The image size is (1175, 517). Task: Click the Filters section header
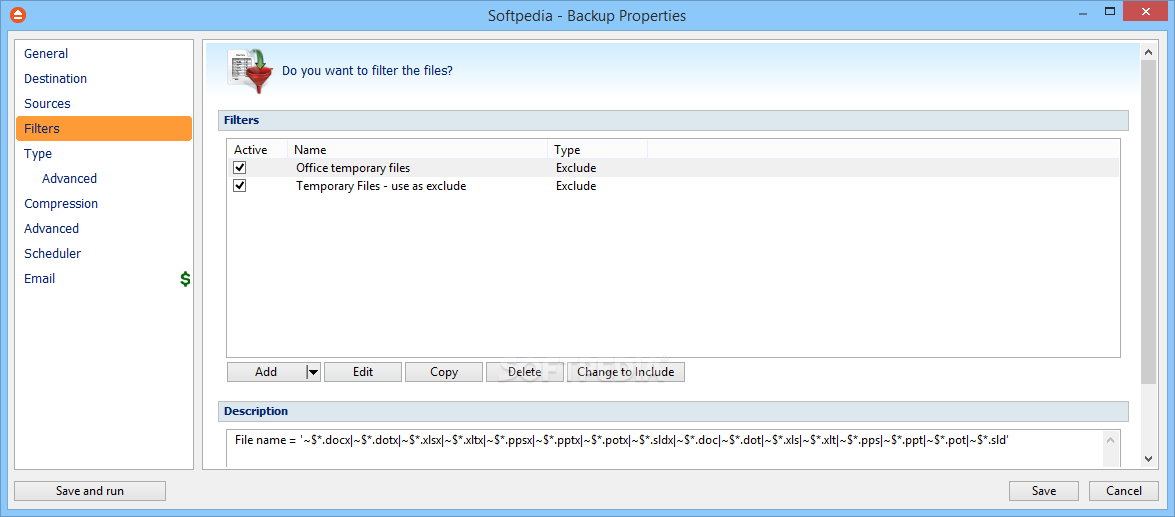pos(673,120)
